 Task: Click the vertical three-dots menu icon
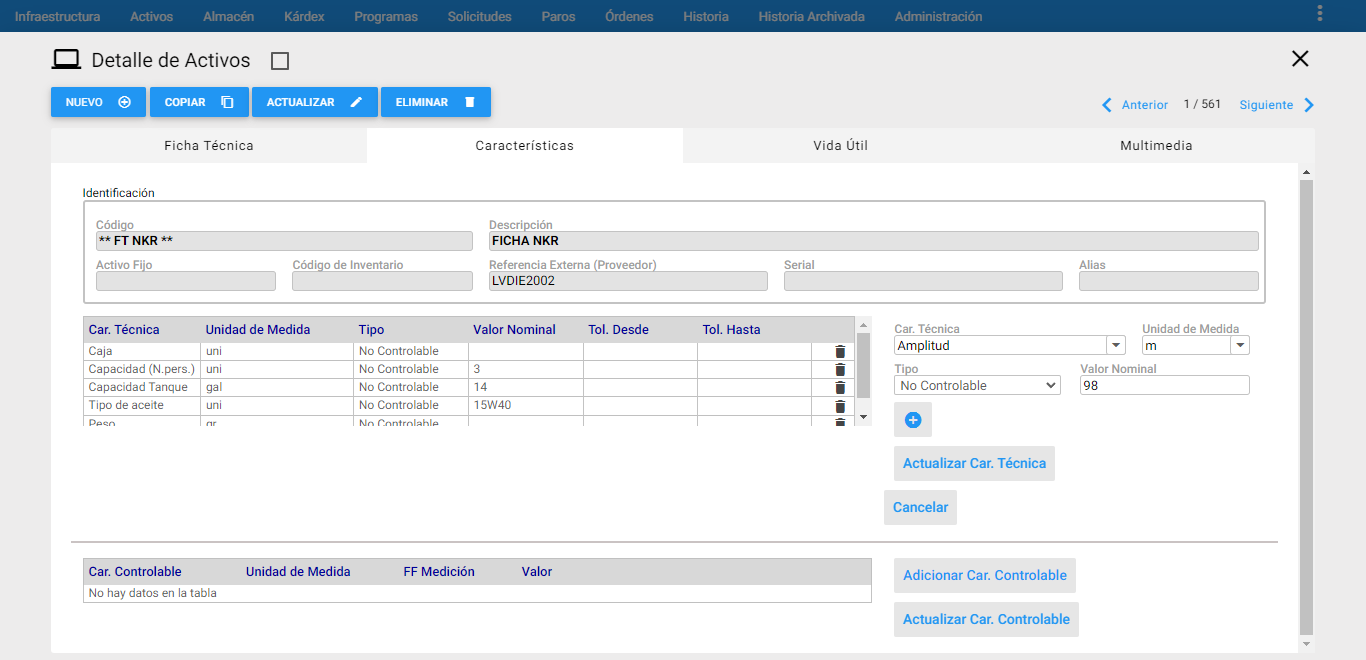[1320, 13]
